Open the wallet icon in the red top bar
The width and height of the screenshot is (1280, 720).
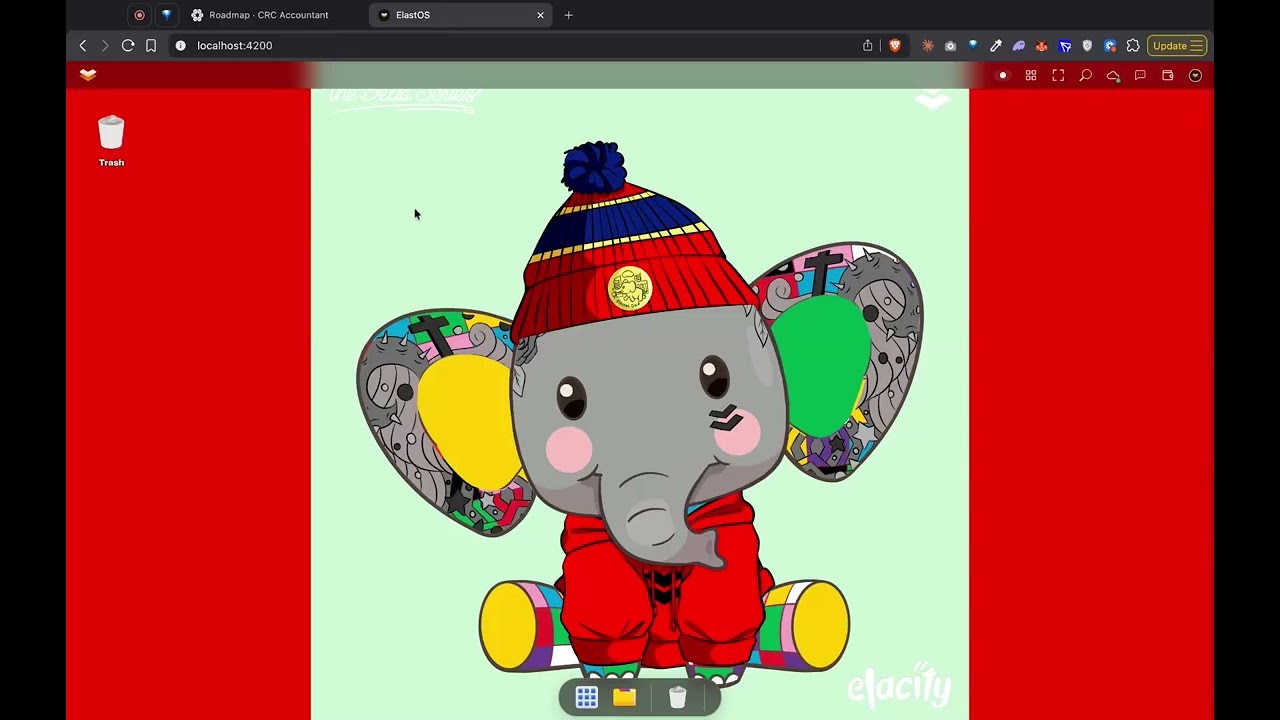(1167, 76)
